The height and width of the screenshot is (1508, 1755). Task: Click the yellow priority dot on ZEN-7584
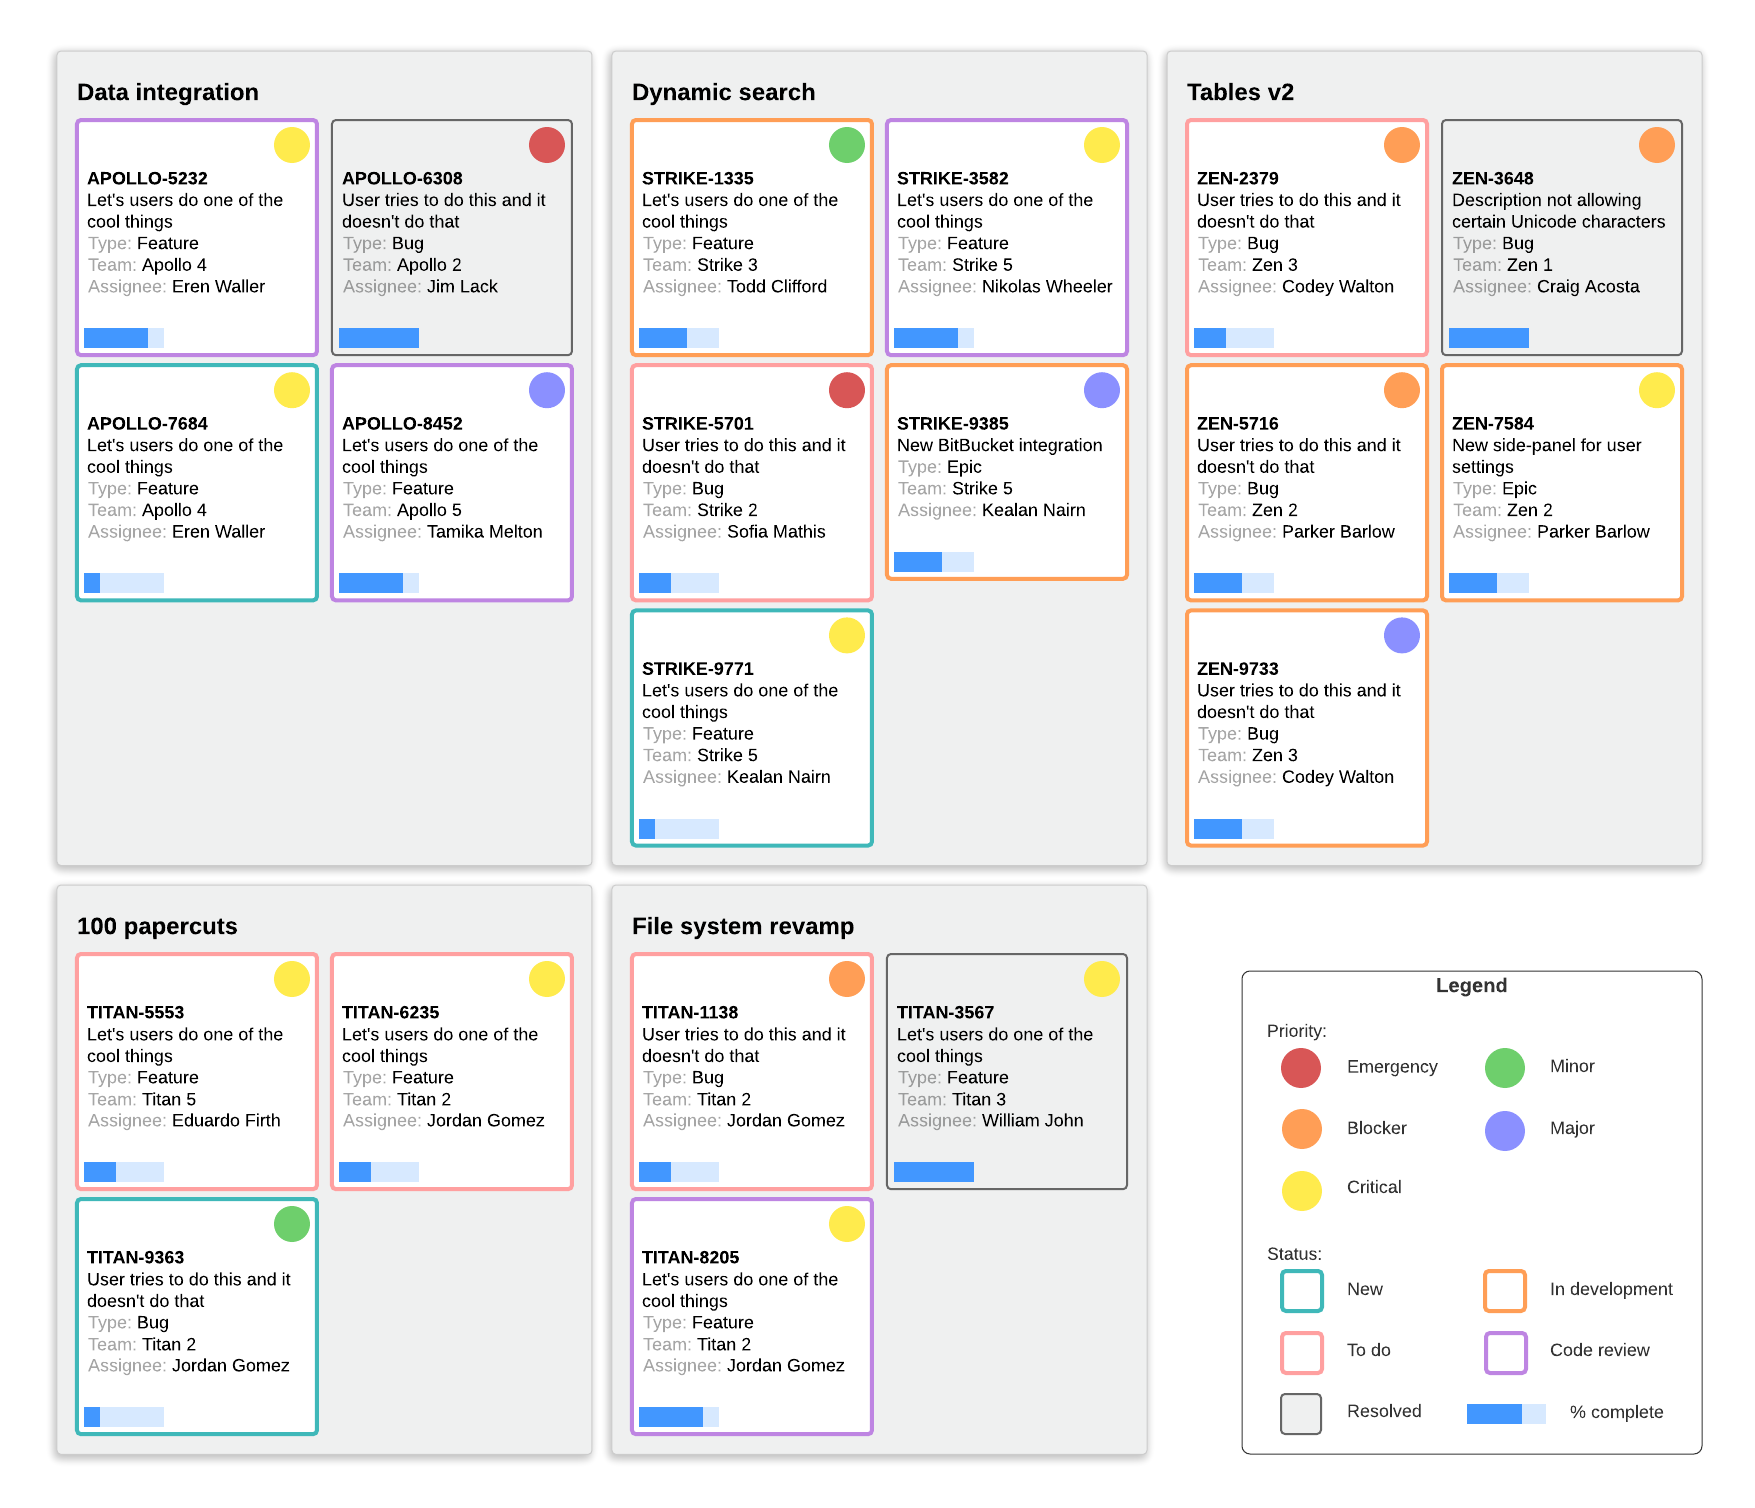click(x=1656, y=390)
